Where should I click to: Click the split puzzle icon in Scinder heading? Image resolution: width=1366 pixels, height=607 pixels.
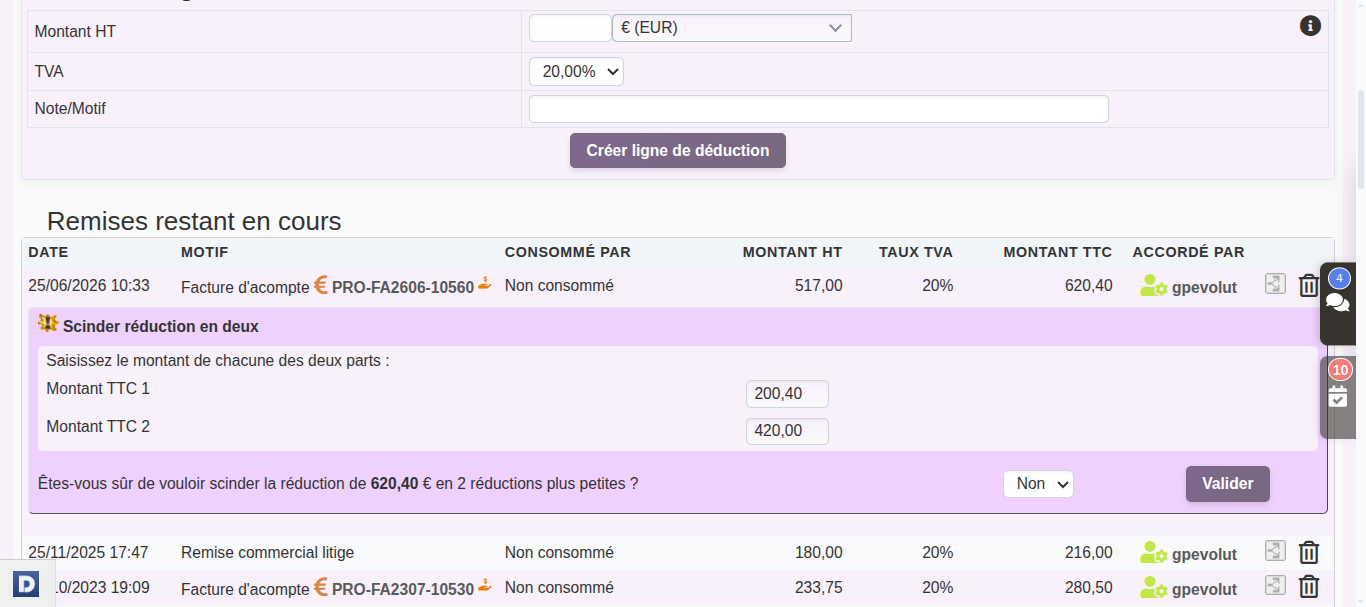[48, 323]
